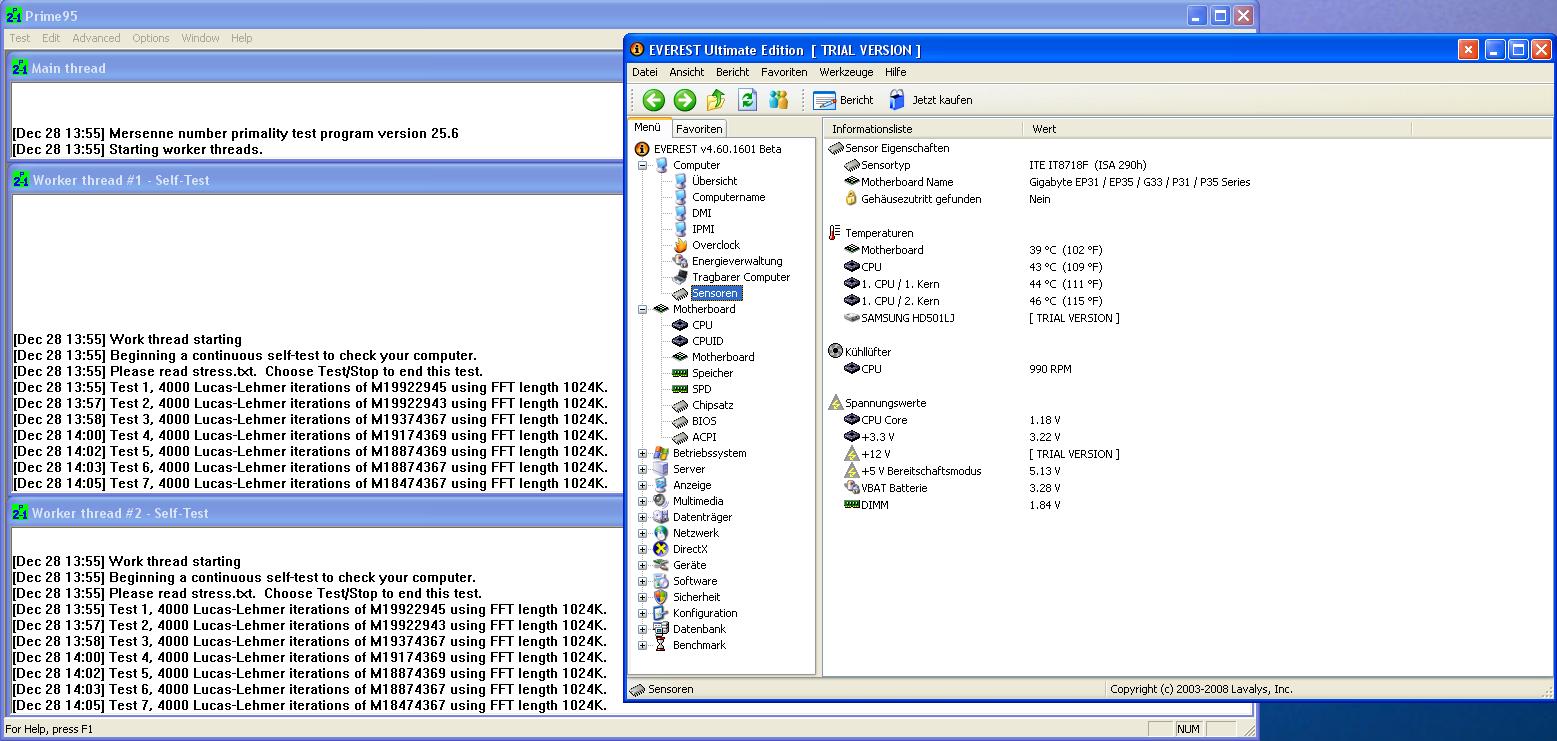Select the Geräte tree item
Image resolution: width=1557 pixels, height=741 pixels.
point(689,565)
